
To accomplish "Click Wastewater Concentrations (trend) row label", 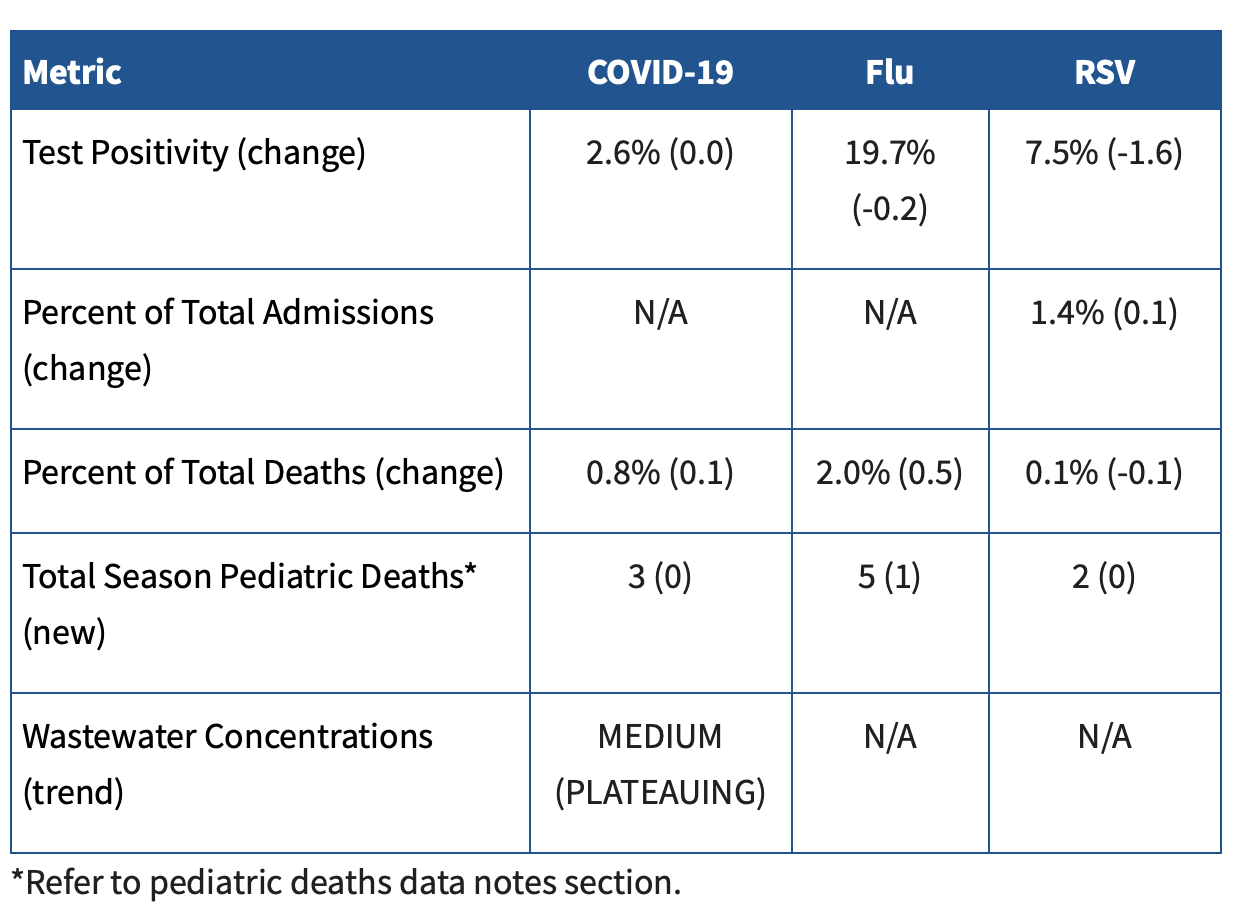I will pos(228,764).
